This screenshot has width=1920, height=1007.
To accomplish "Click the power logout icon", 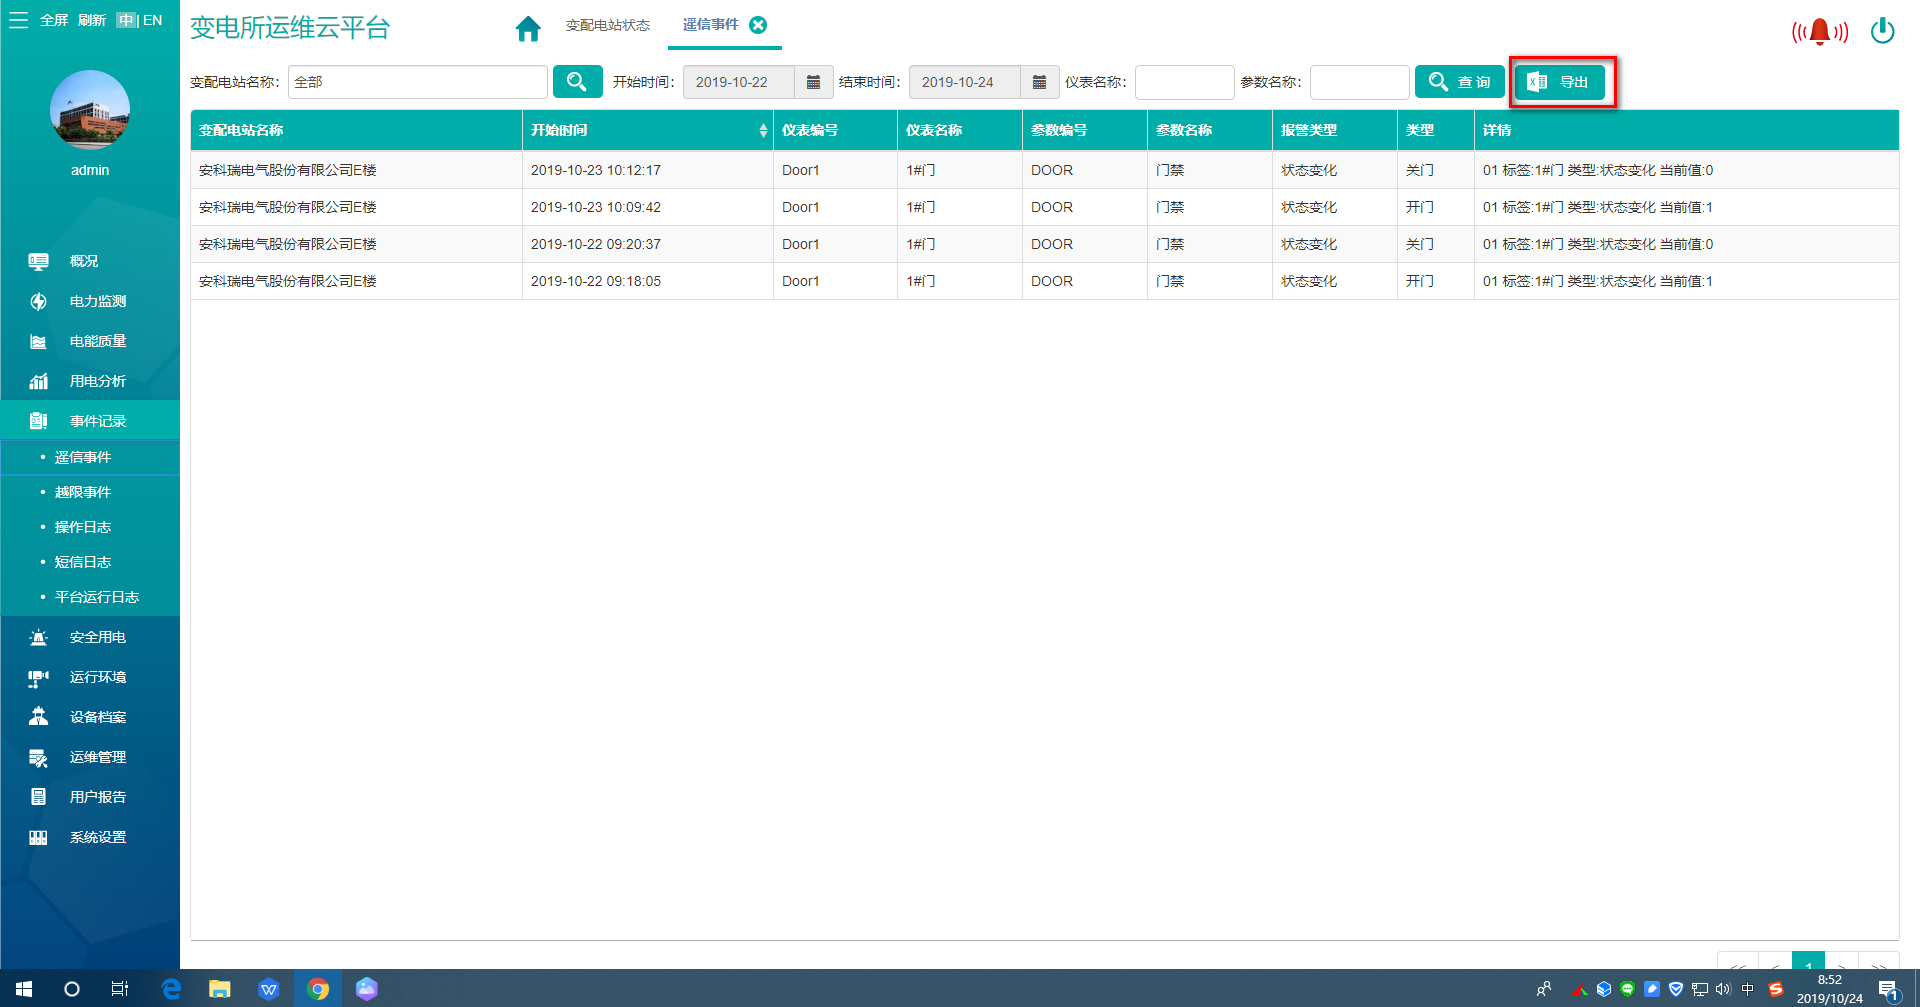I will pos(1882,31).
